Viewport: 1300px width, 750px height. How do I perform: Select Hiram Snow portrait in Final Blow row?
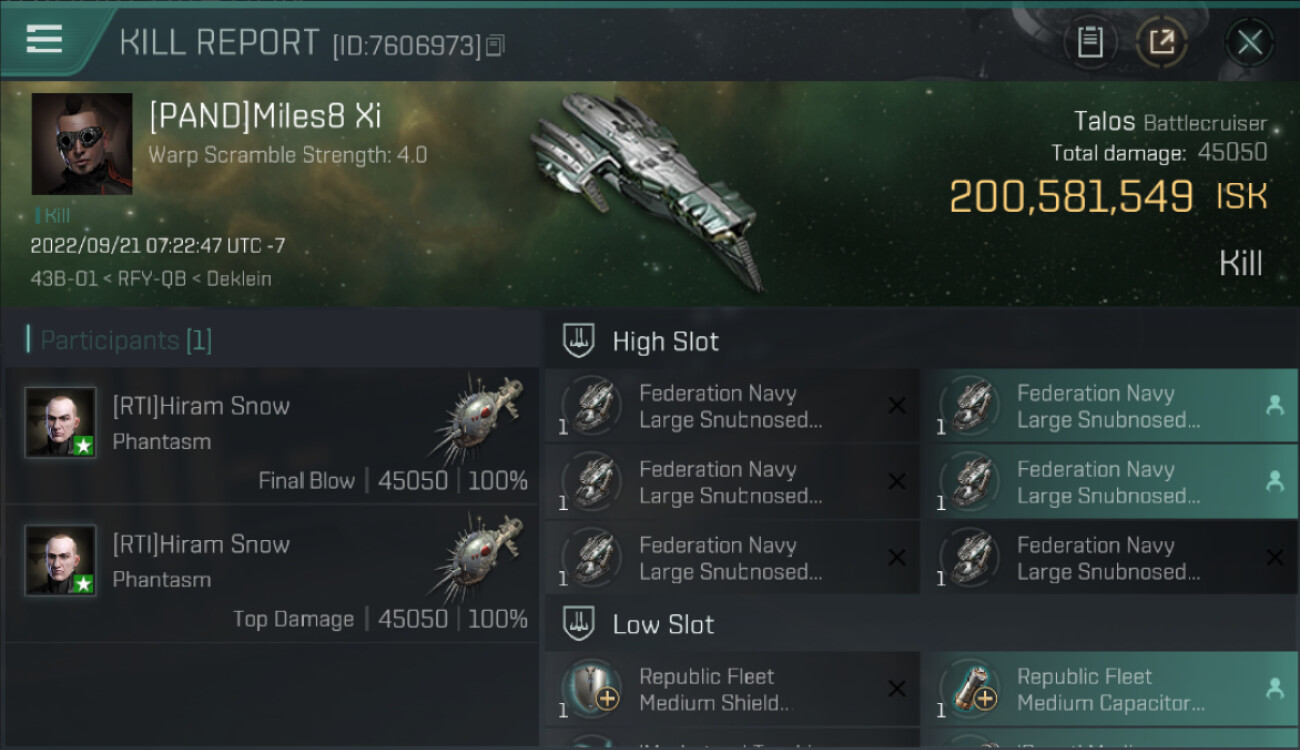tap(61, 422)
